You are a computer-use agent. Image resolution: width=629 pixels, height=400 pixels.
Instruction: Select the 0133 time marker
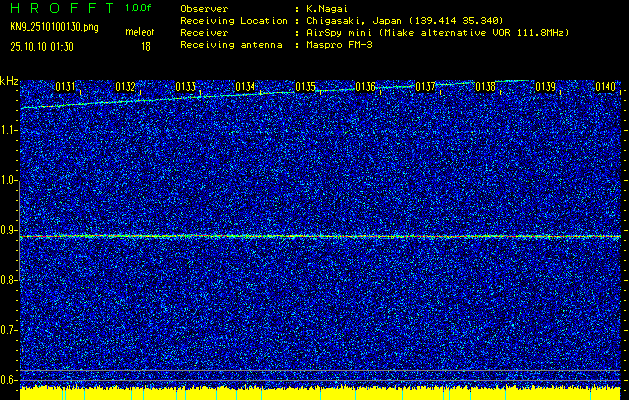[185, 88]
